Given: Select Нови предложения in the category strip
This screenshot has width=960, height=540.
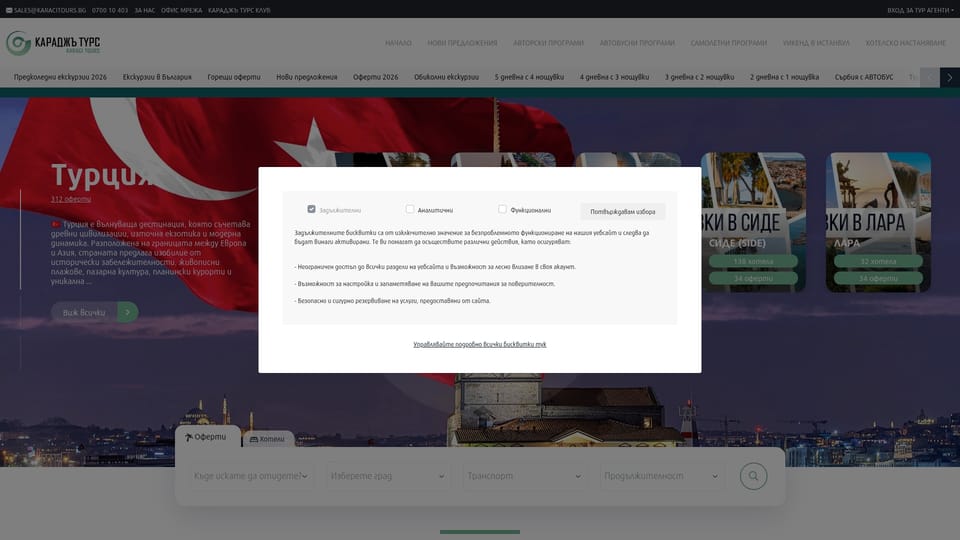Looking at the screenshot, I should click(307, 77).
